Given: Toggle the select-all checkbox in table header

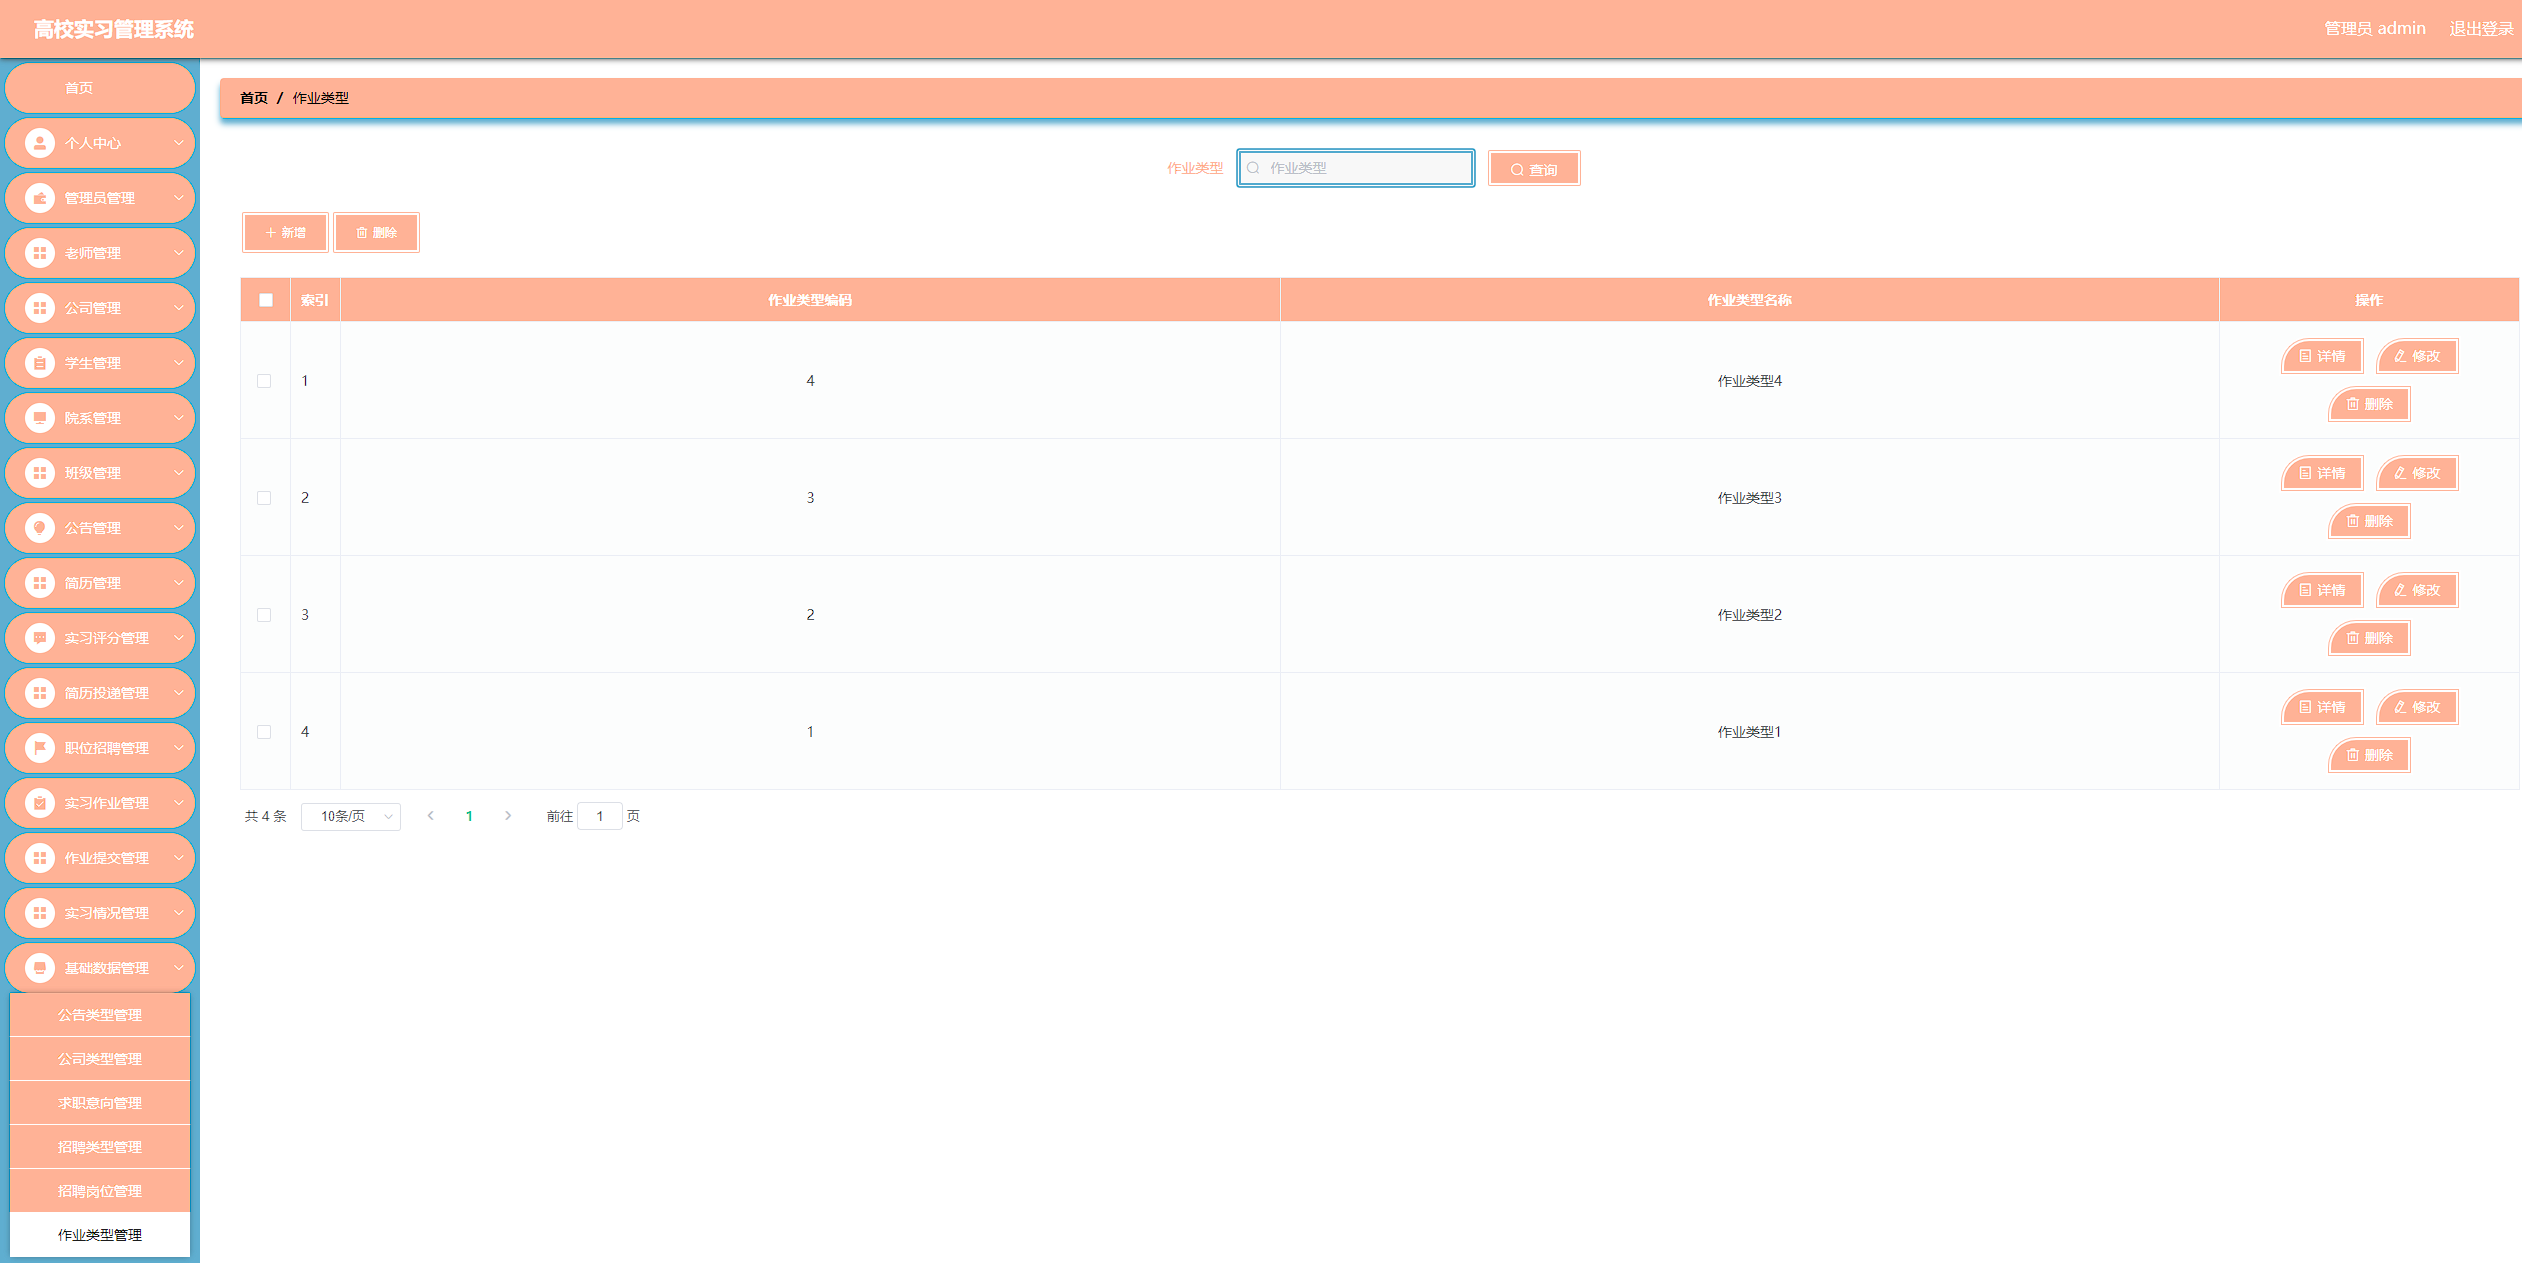Looking at the screenshot, I should [266, 300].
